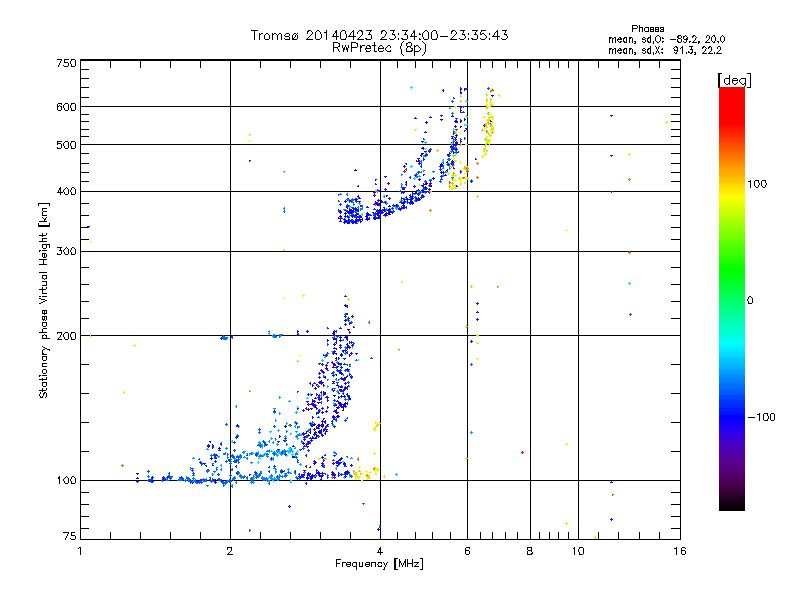
Task: Click the y-axis tick label '100'
Action: (66, 481)
